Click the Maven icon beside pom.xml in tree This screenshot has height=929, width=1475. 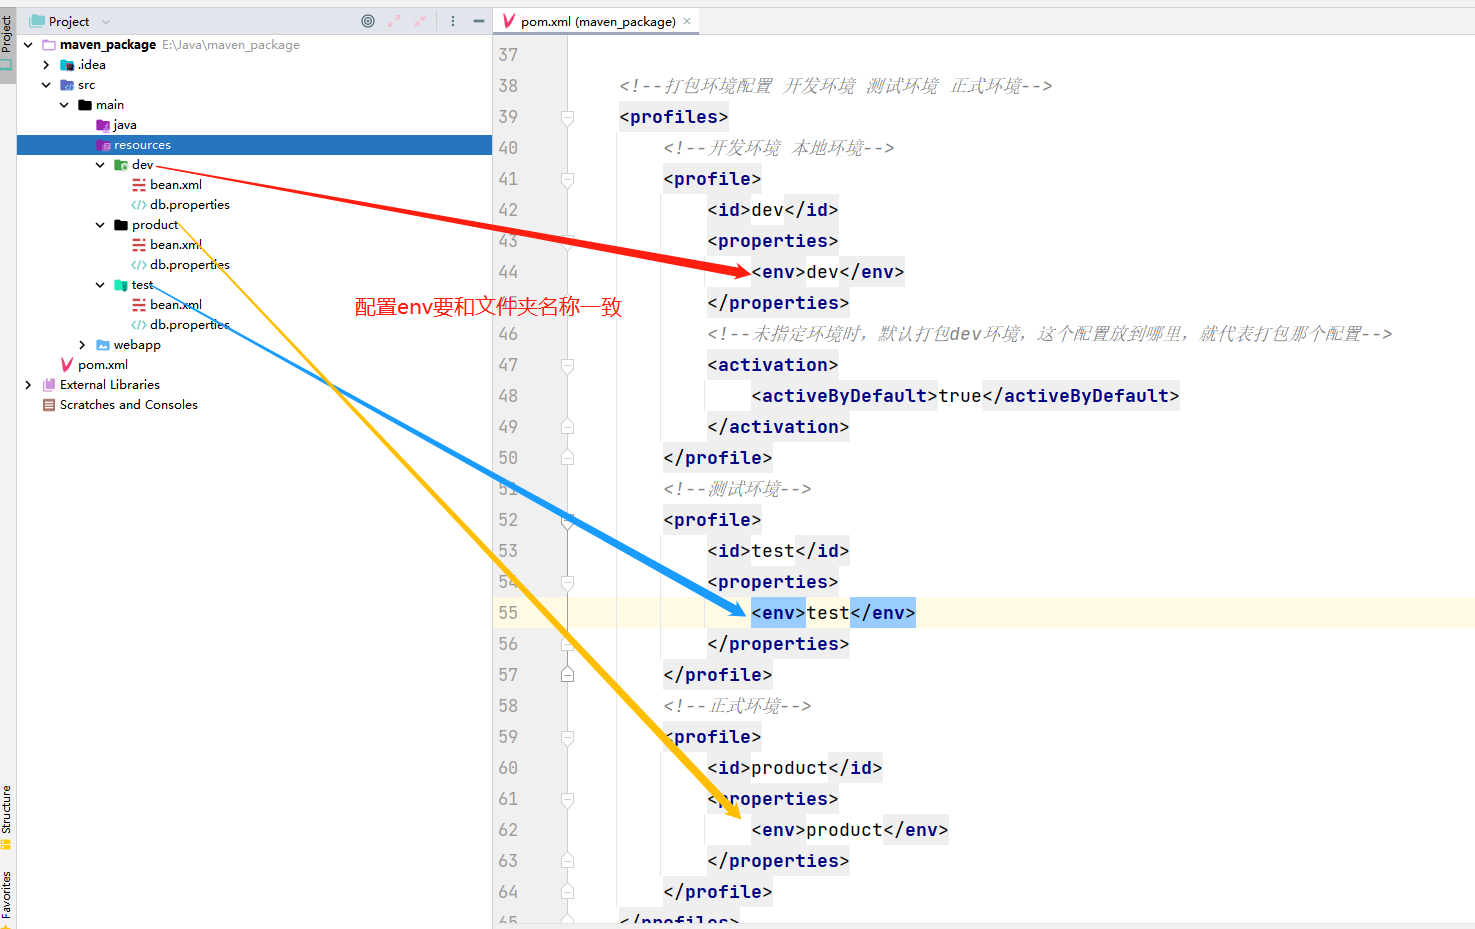(x=67, y=365)
